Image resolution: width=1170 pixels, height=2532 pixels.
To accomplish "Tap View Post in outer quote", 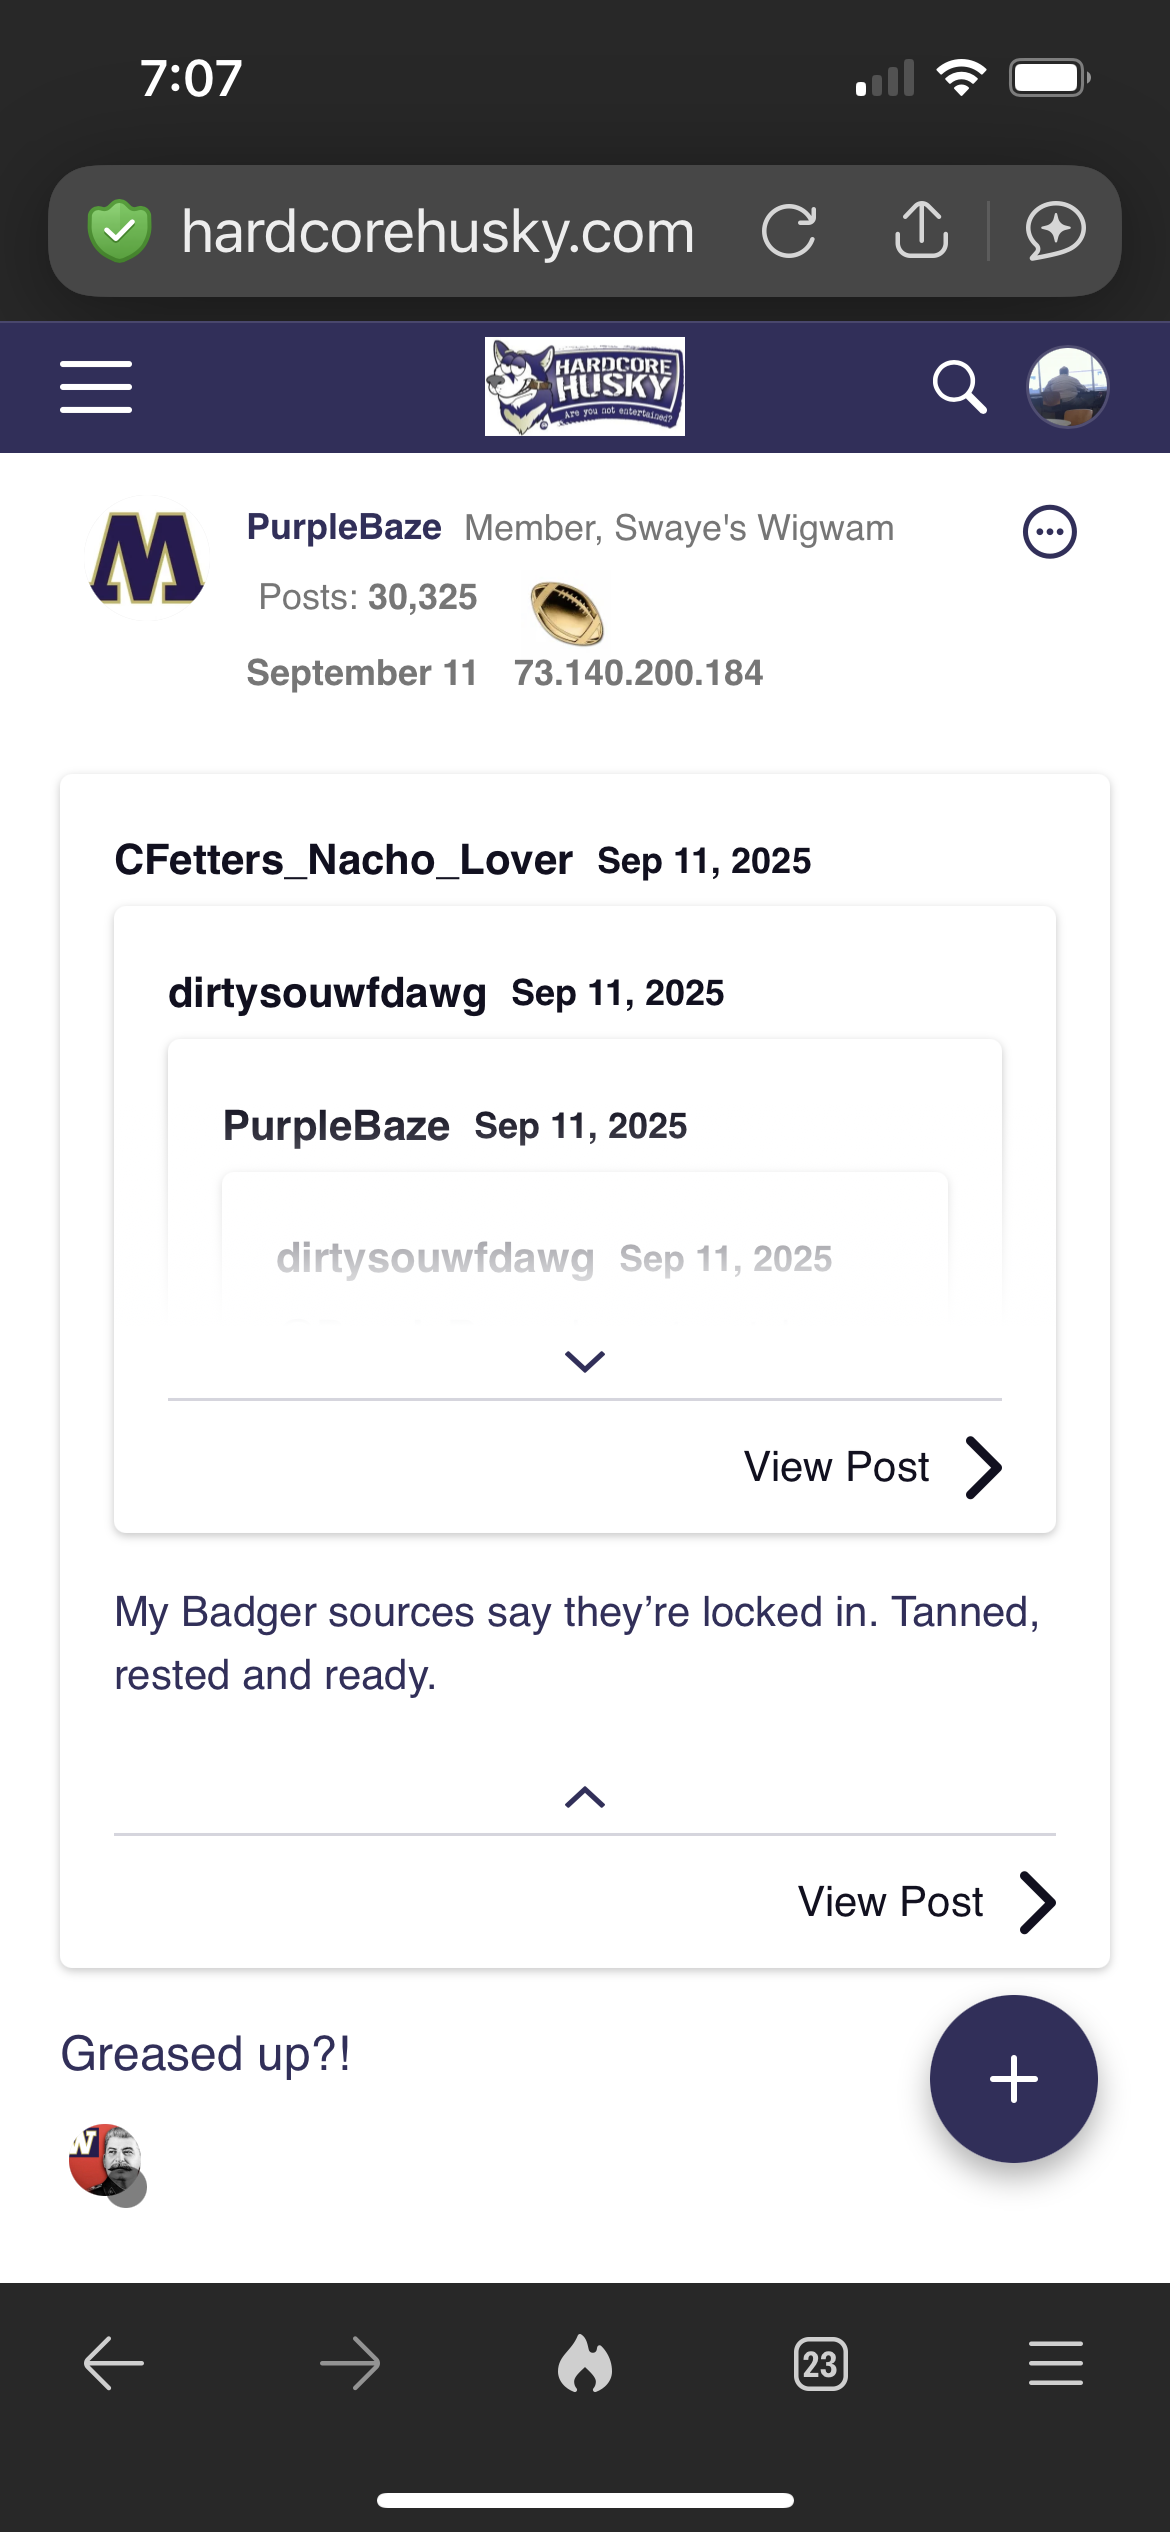I will pyautogui.click(x=924, y=1901).
